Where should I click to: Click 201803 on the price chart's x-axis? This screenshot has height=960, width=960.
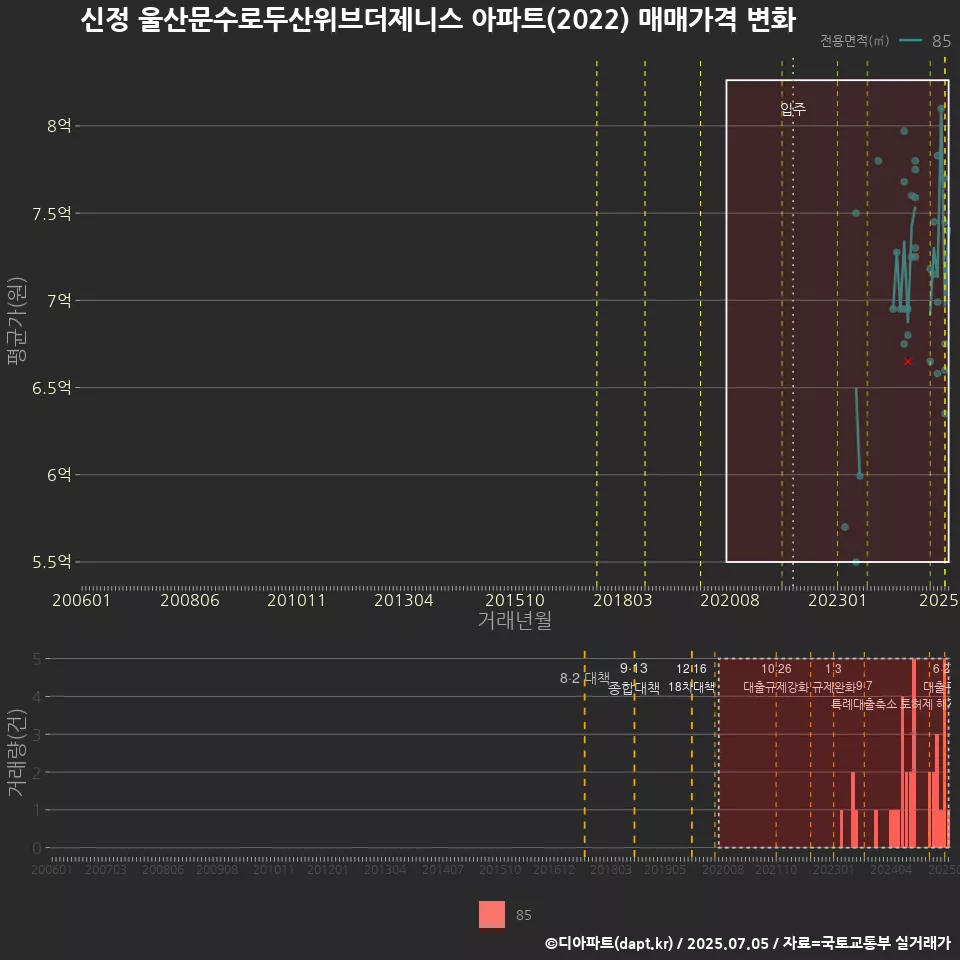tap(623, 599)
